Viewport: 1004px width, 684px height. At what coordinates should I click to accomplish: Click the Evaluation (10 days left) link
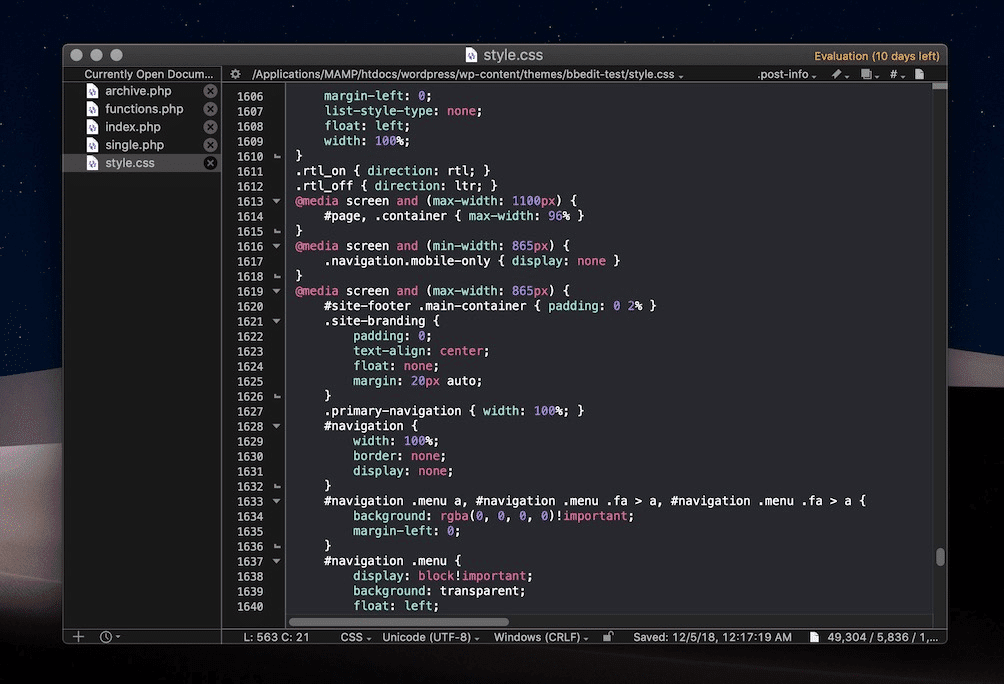[x=876, y=56]
